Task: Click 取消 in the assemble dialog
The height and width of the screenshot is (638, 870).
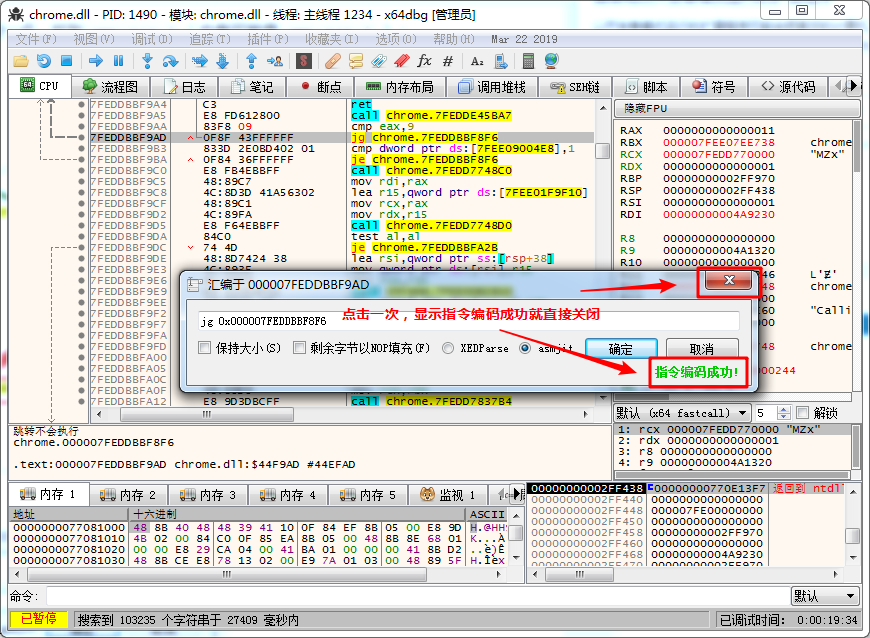Action: click(702, 348)
